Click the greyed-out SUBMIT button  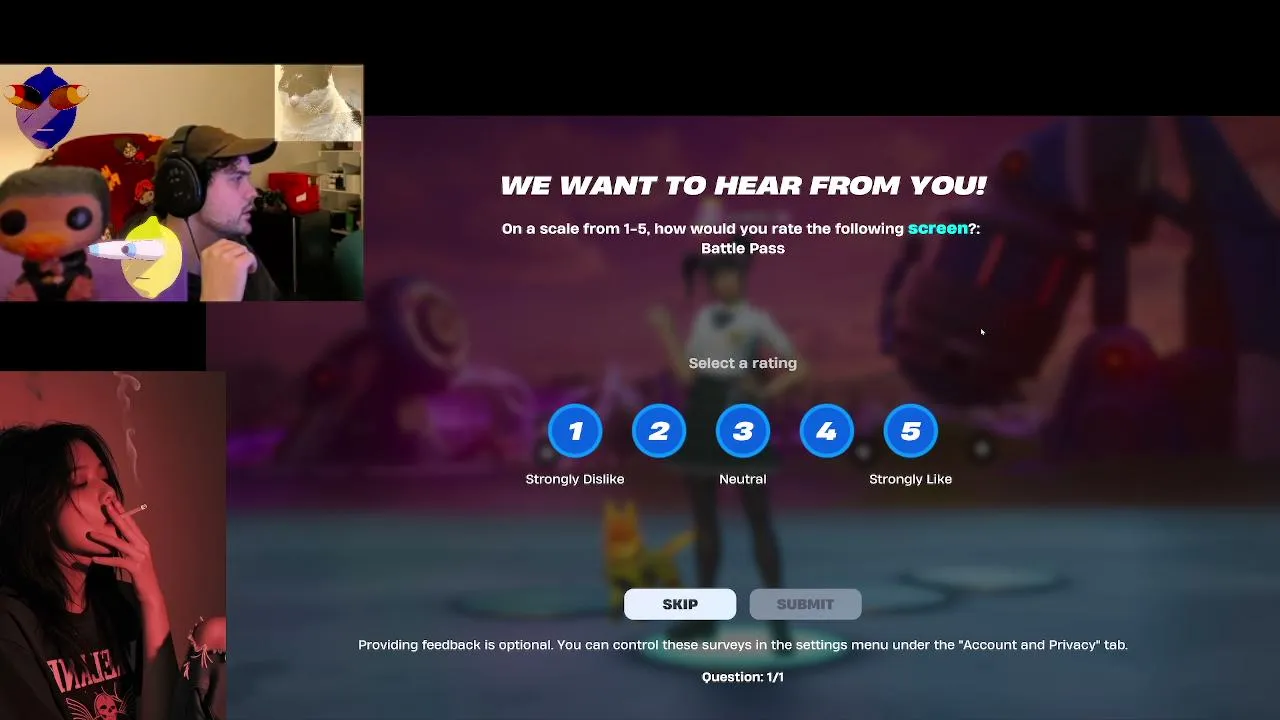coord(805,604)
